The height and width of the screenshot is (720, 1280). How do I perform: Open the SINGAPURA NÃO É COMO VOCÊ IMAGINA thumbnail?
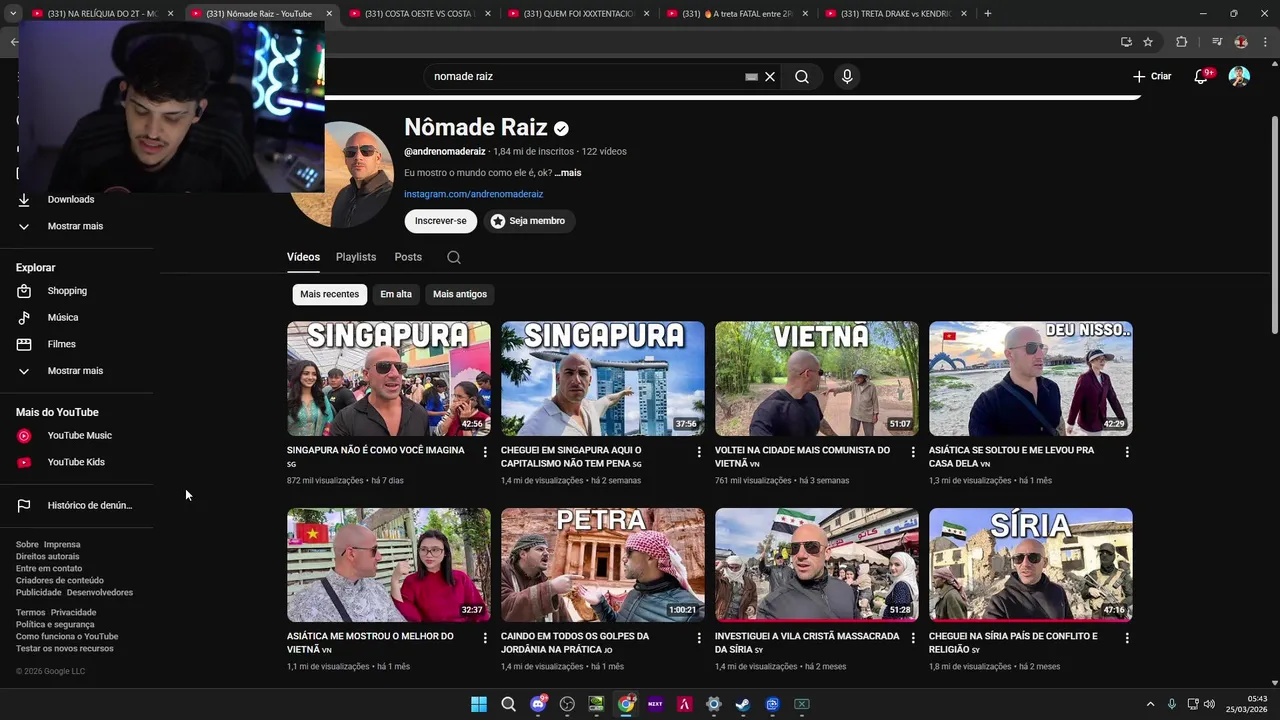(x=389, y=378)
